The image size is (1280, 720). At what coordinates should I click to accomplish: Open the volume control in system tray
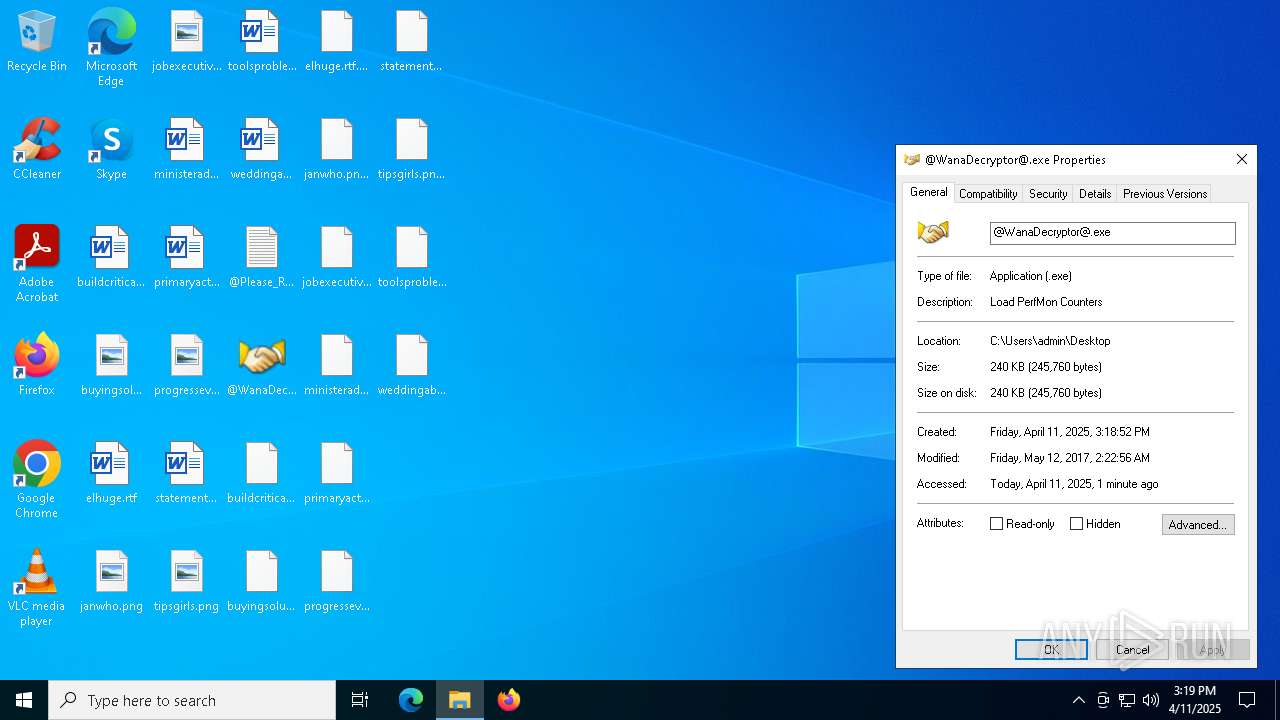click(x=1151, y=700)
